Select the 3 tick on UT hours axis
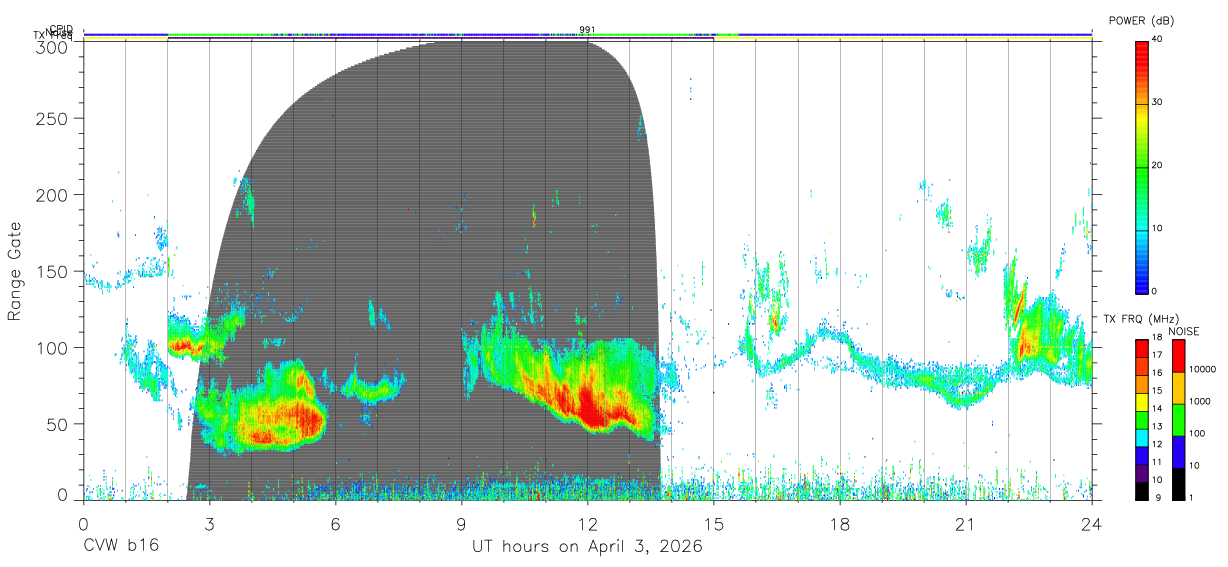This screenshot has width=1228, height=567. (209, 523)
